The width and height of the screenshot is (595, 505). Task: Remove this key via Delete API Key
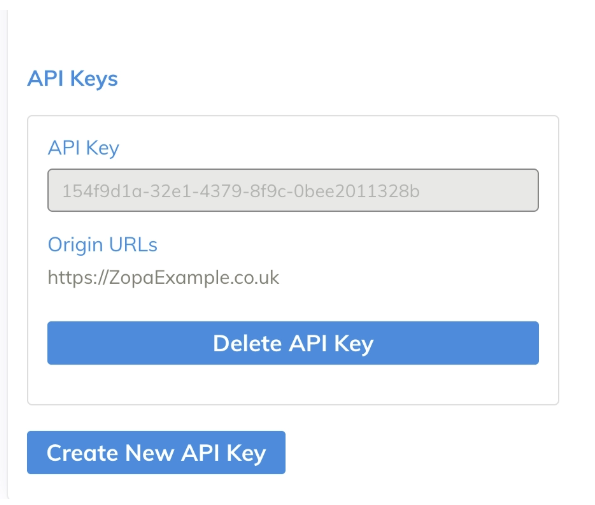[293, 343]
